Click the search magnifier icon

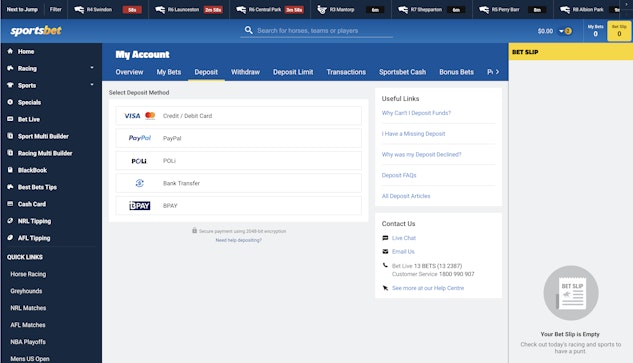click(x=249, y=30)
